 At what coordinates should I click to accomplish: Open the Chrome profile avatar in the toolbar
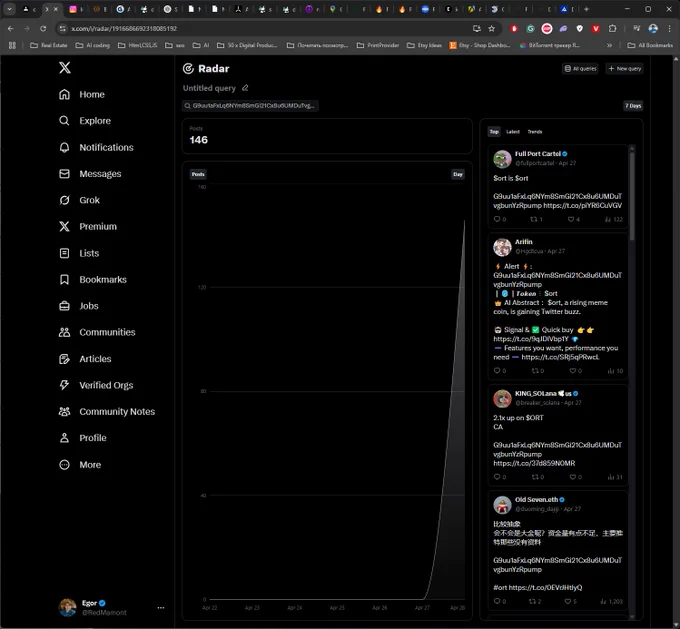(653, 29)
